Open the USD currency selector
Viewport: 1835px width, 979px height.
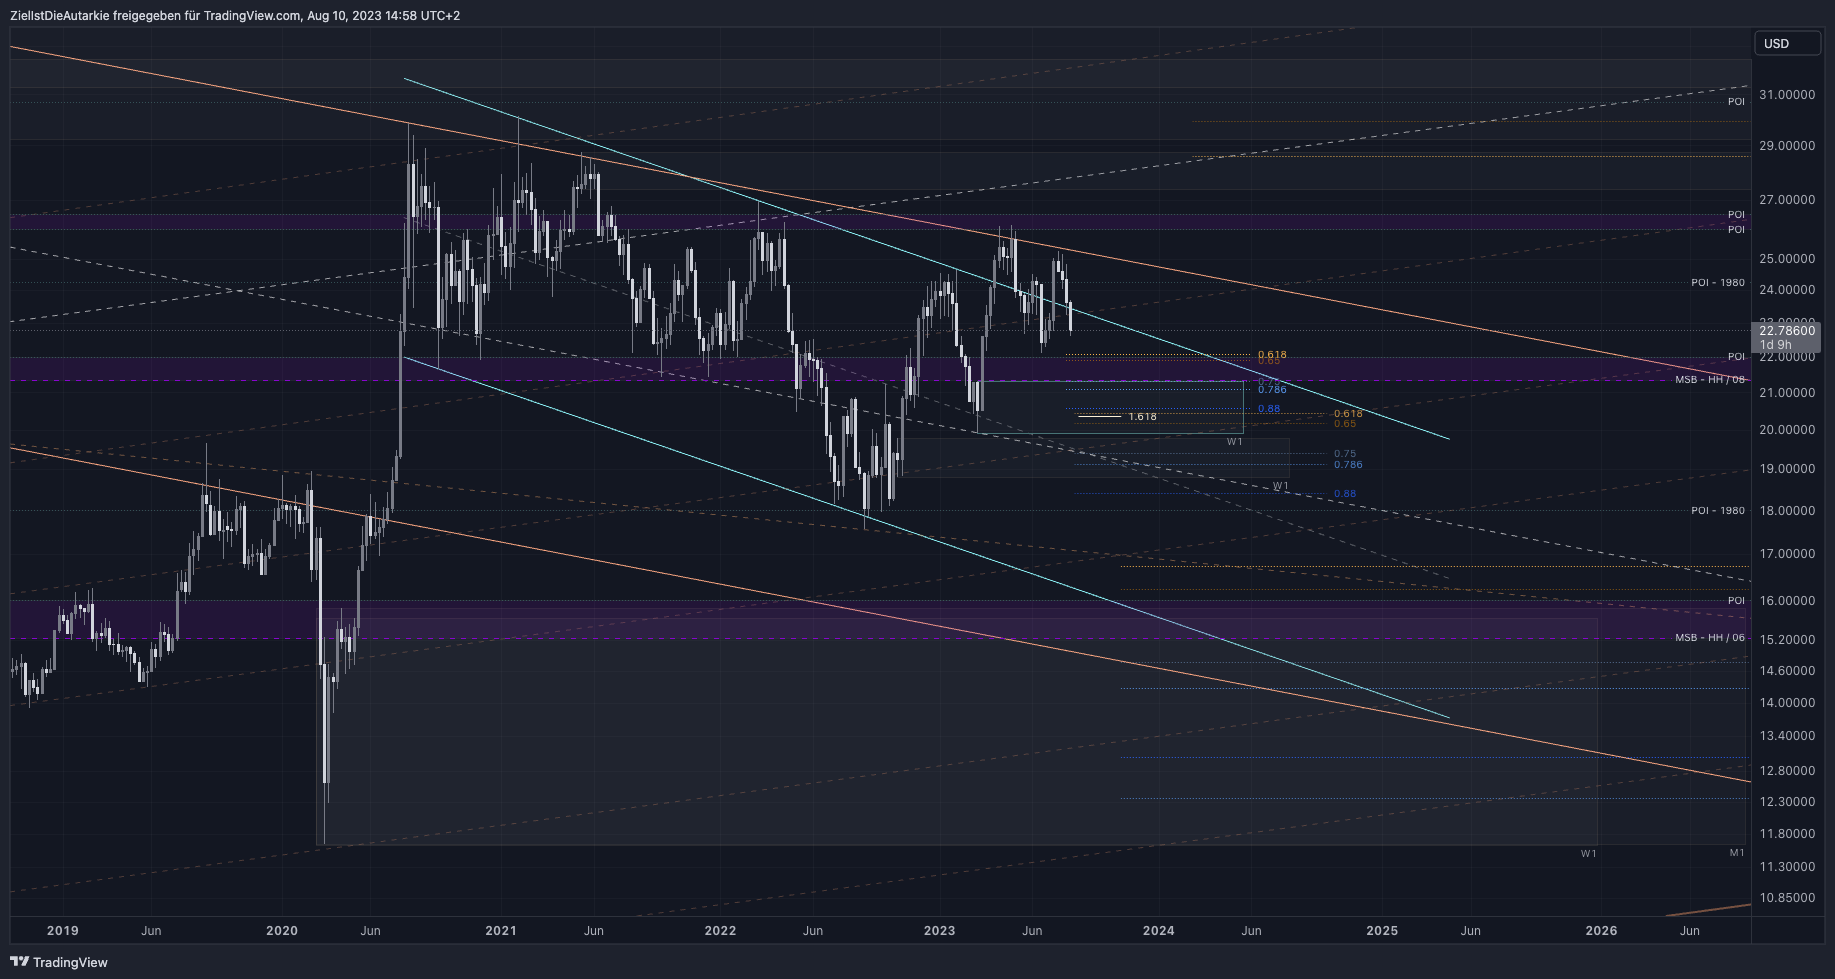1787,43
